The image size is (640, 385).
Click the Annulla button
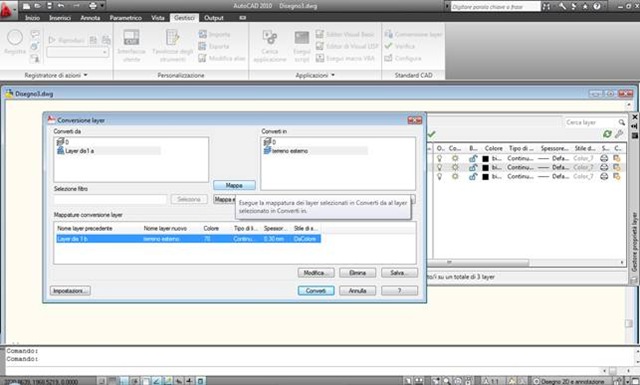coord(358,291)
